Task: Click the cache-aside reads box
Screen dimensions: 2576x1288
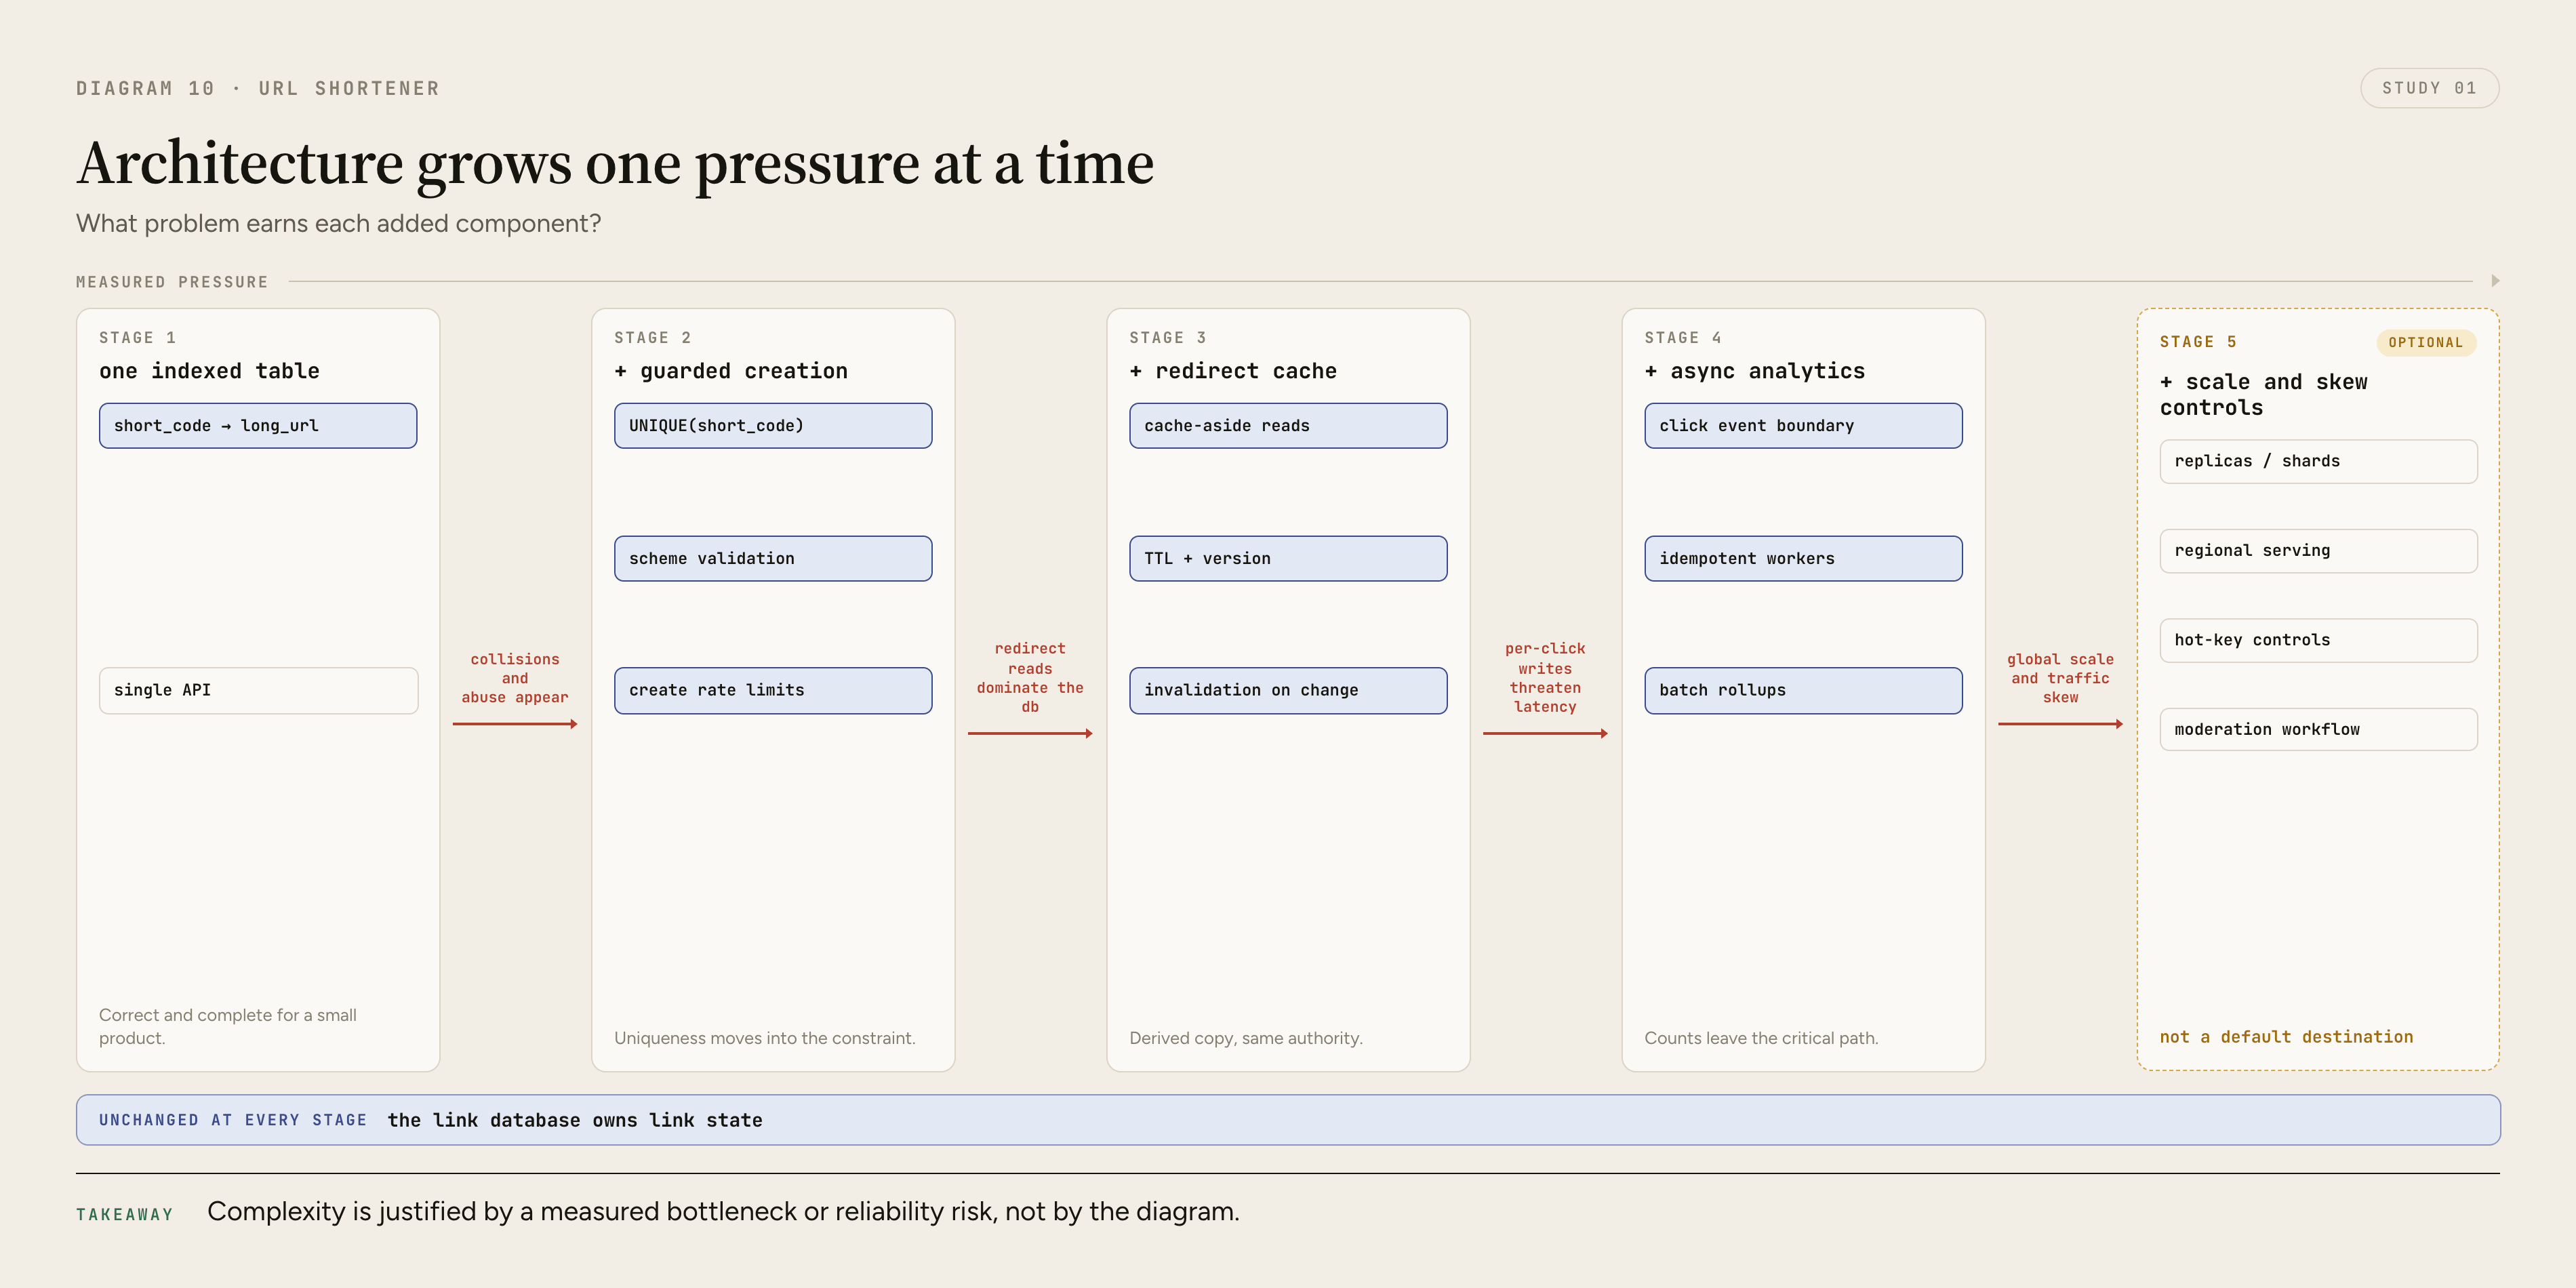Action: [1288, 426]
